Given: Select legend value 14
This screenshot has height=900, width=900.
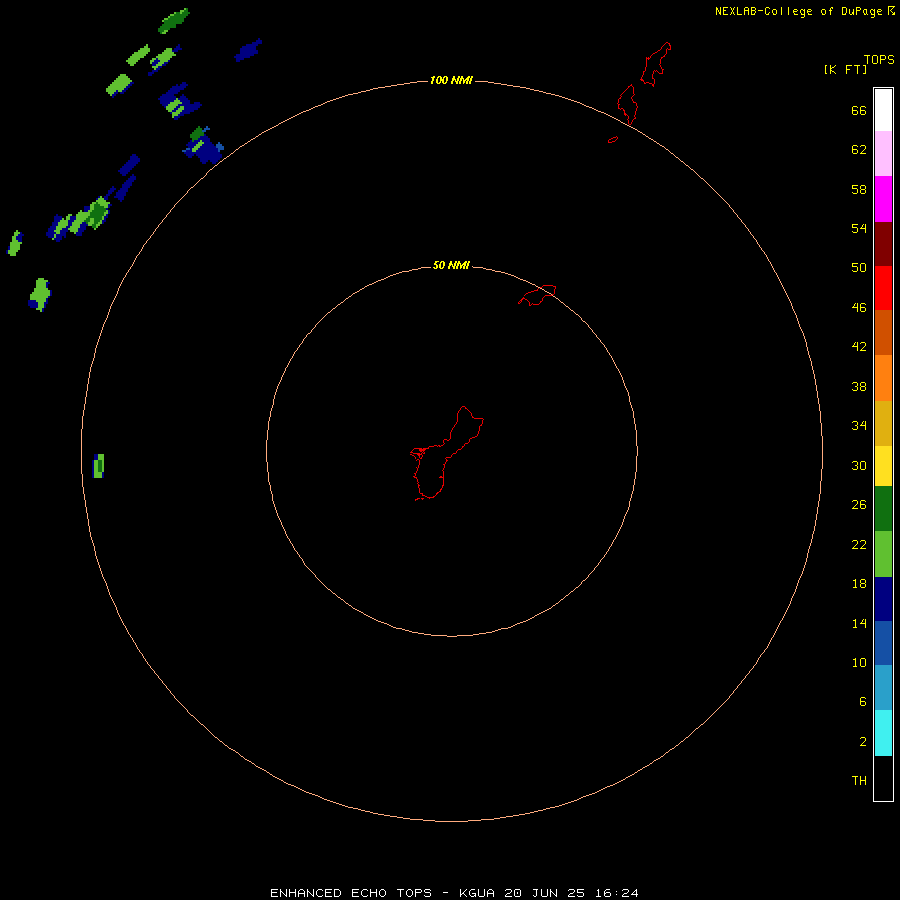Looking at the screenshot, I should click(x=859, y=623).
